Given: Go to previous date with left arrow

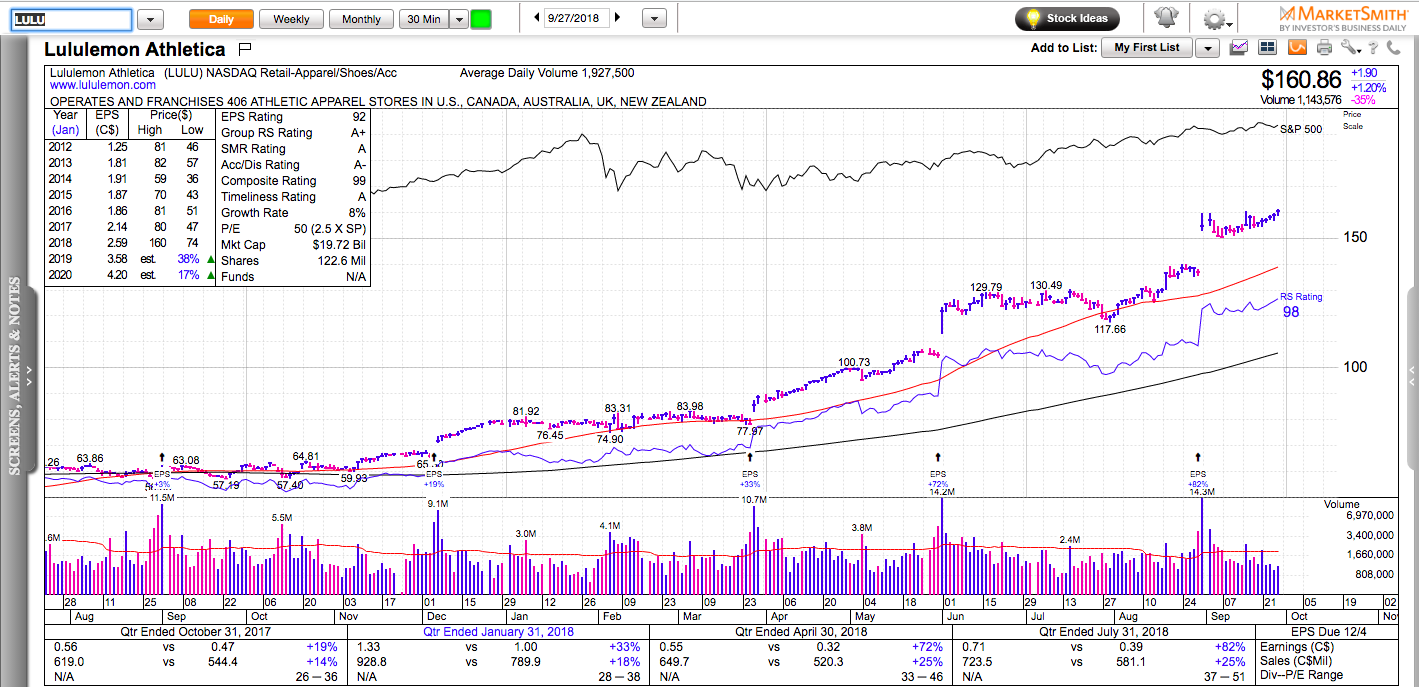Looking at the screenshot, I should click(x=537, y=18).
